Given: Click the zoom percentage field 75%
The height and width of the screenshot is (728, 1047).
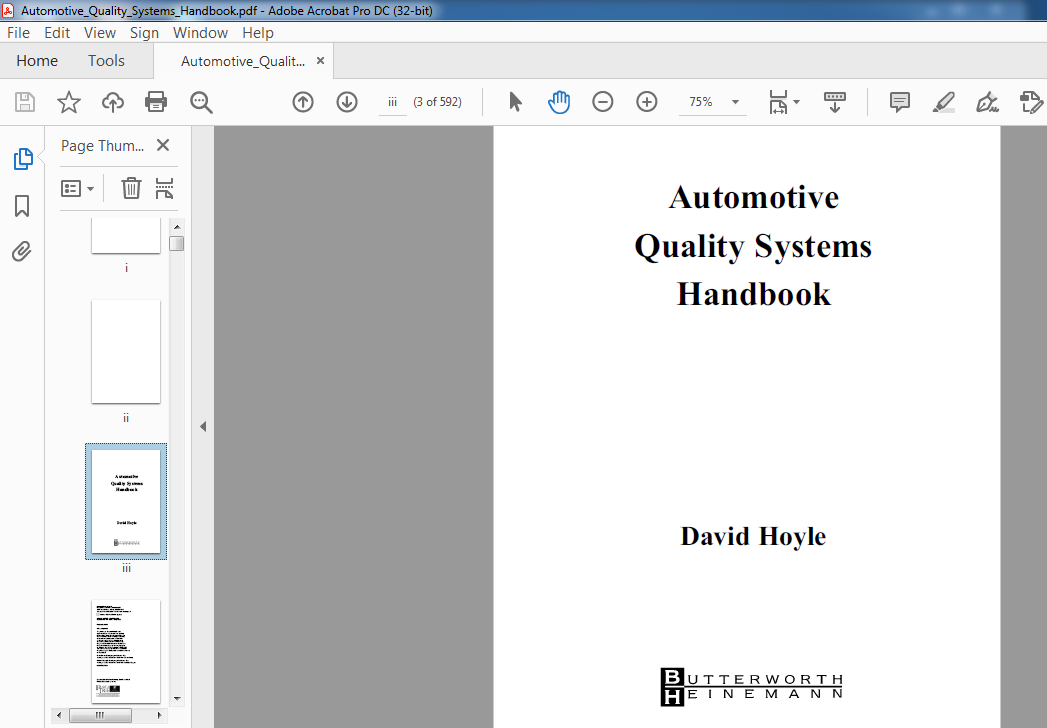Looking at the screenshot, I should click(701, 102).
